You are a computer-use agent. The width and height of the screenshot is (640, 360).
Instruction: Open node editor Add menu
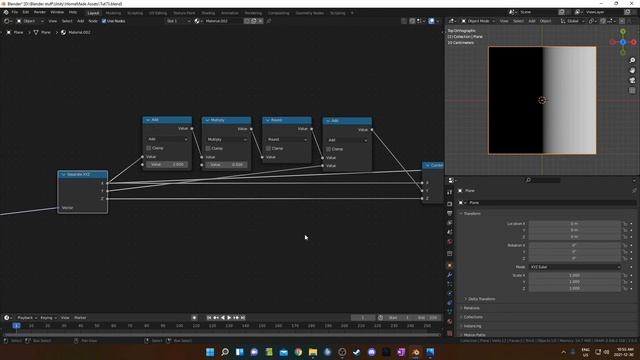pyautogui.click(x=80, y=21)
